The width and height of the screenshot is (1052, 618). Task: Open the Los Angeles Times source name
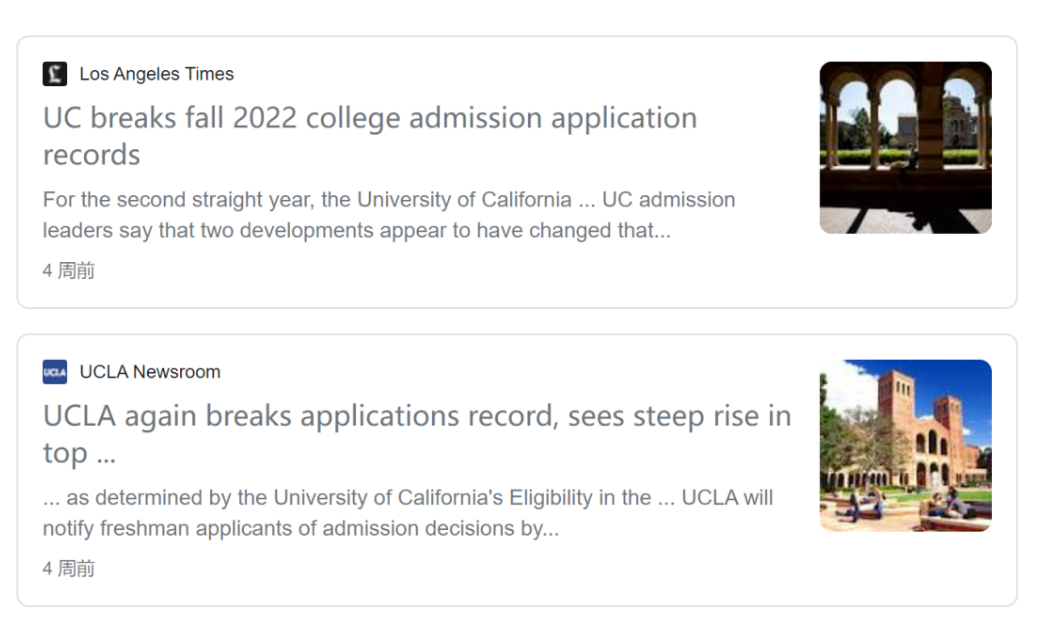[x=156, y=74]
